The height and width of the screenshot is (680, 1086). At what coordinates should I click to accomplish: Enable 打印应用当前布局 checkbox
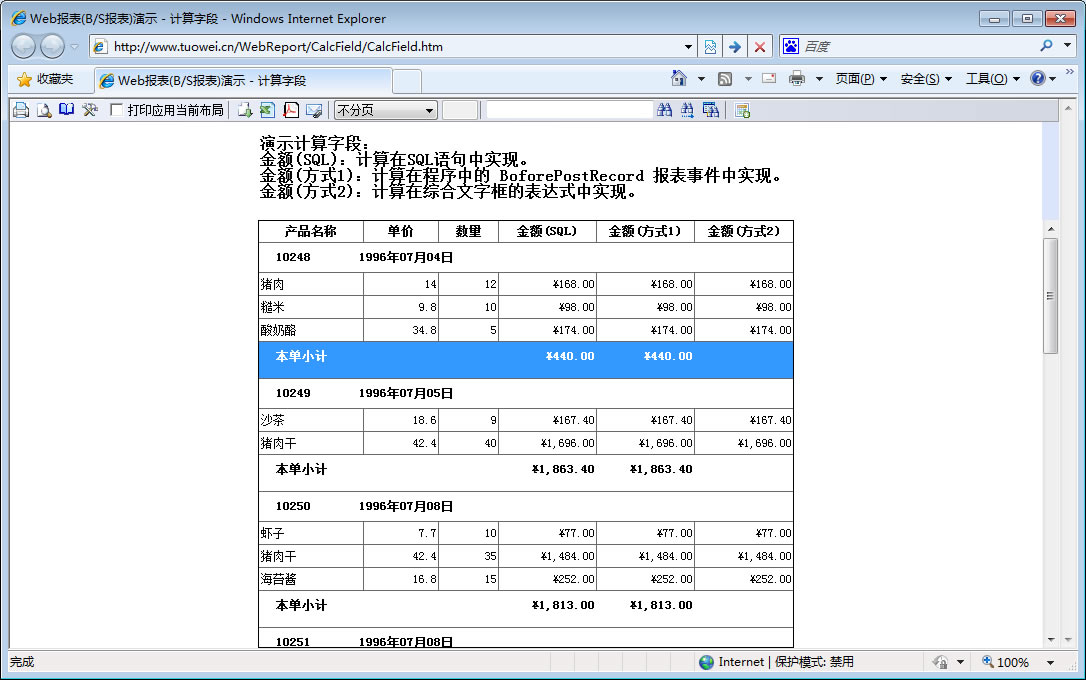[x=117, y=110]
